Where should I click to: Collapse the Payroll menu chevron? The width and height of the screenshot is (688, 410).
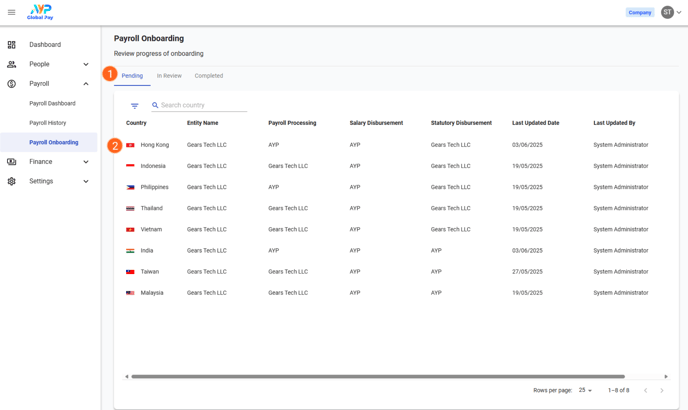tap(86, 83)
